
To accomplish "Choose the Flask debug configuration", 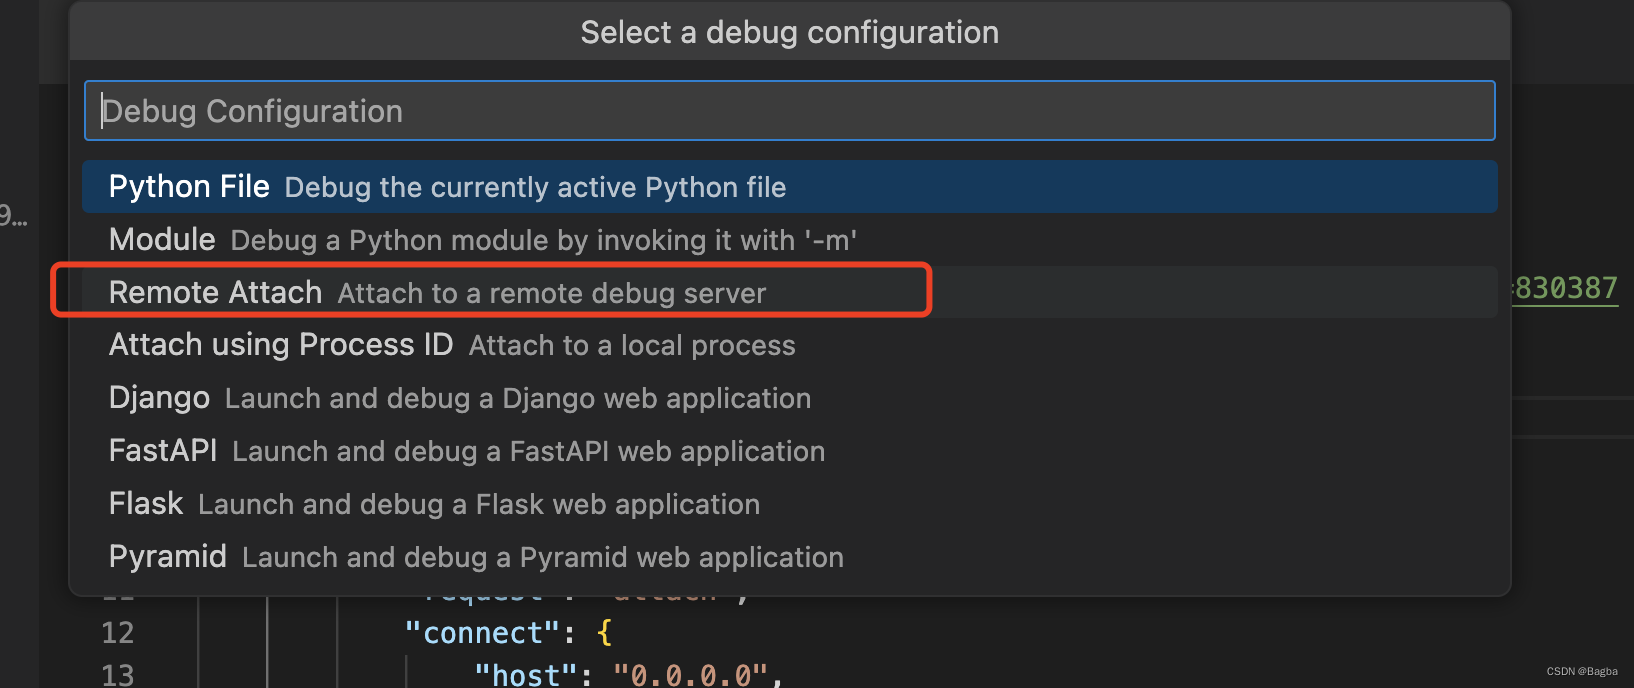I will tap(434, 504).
